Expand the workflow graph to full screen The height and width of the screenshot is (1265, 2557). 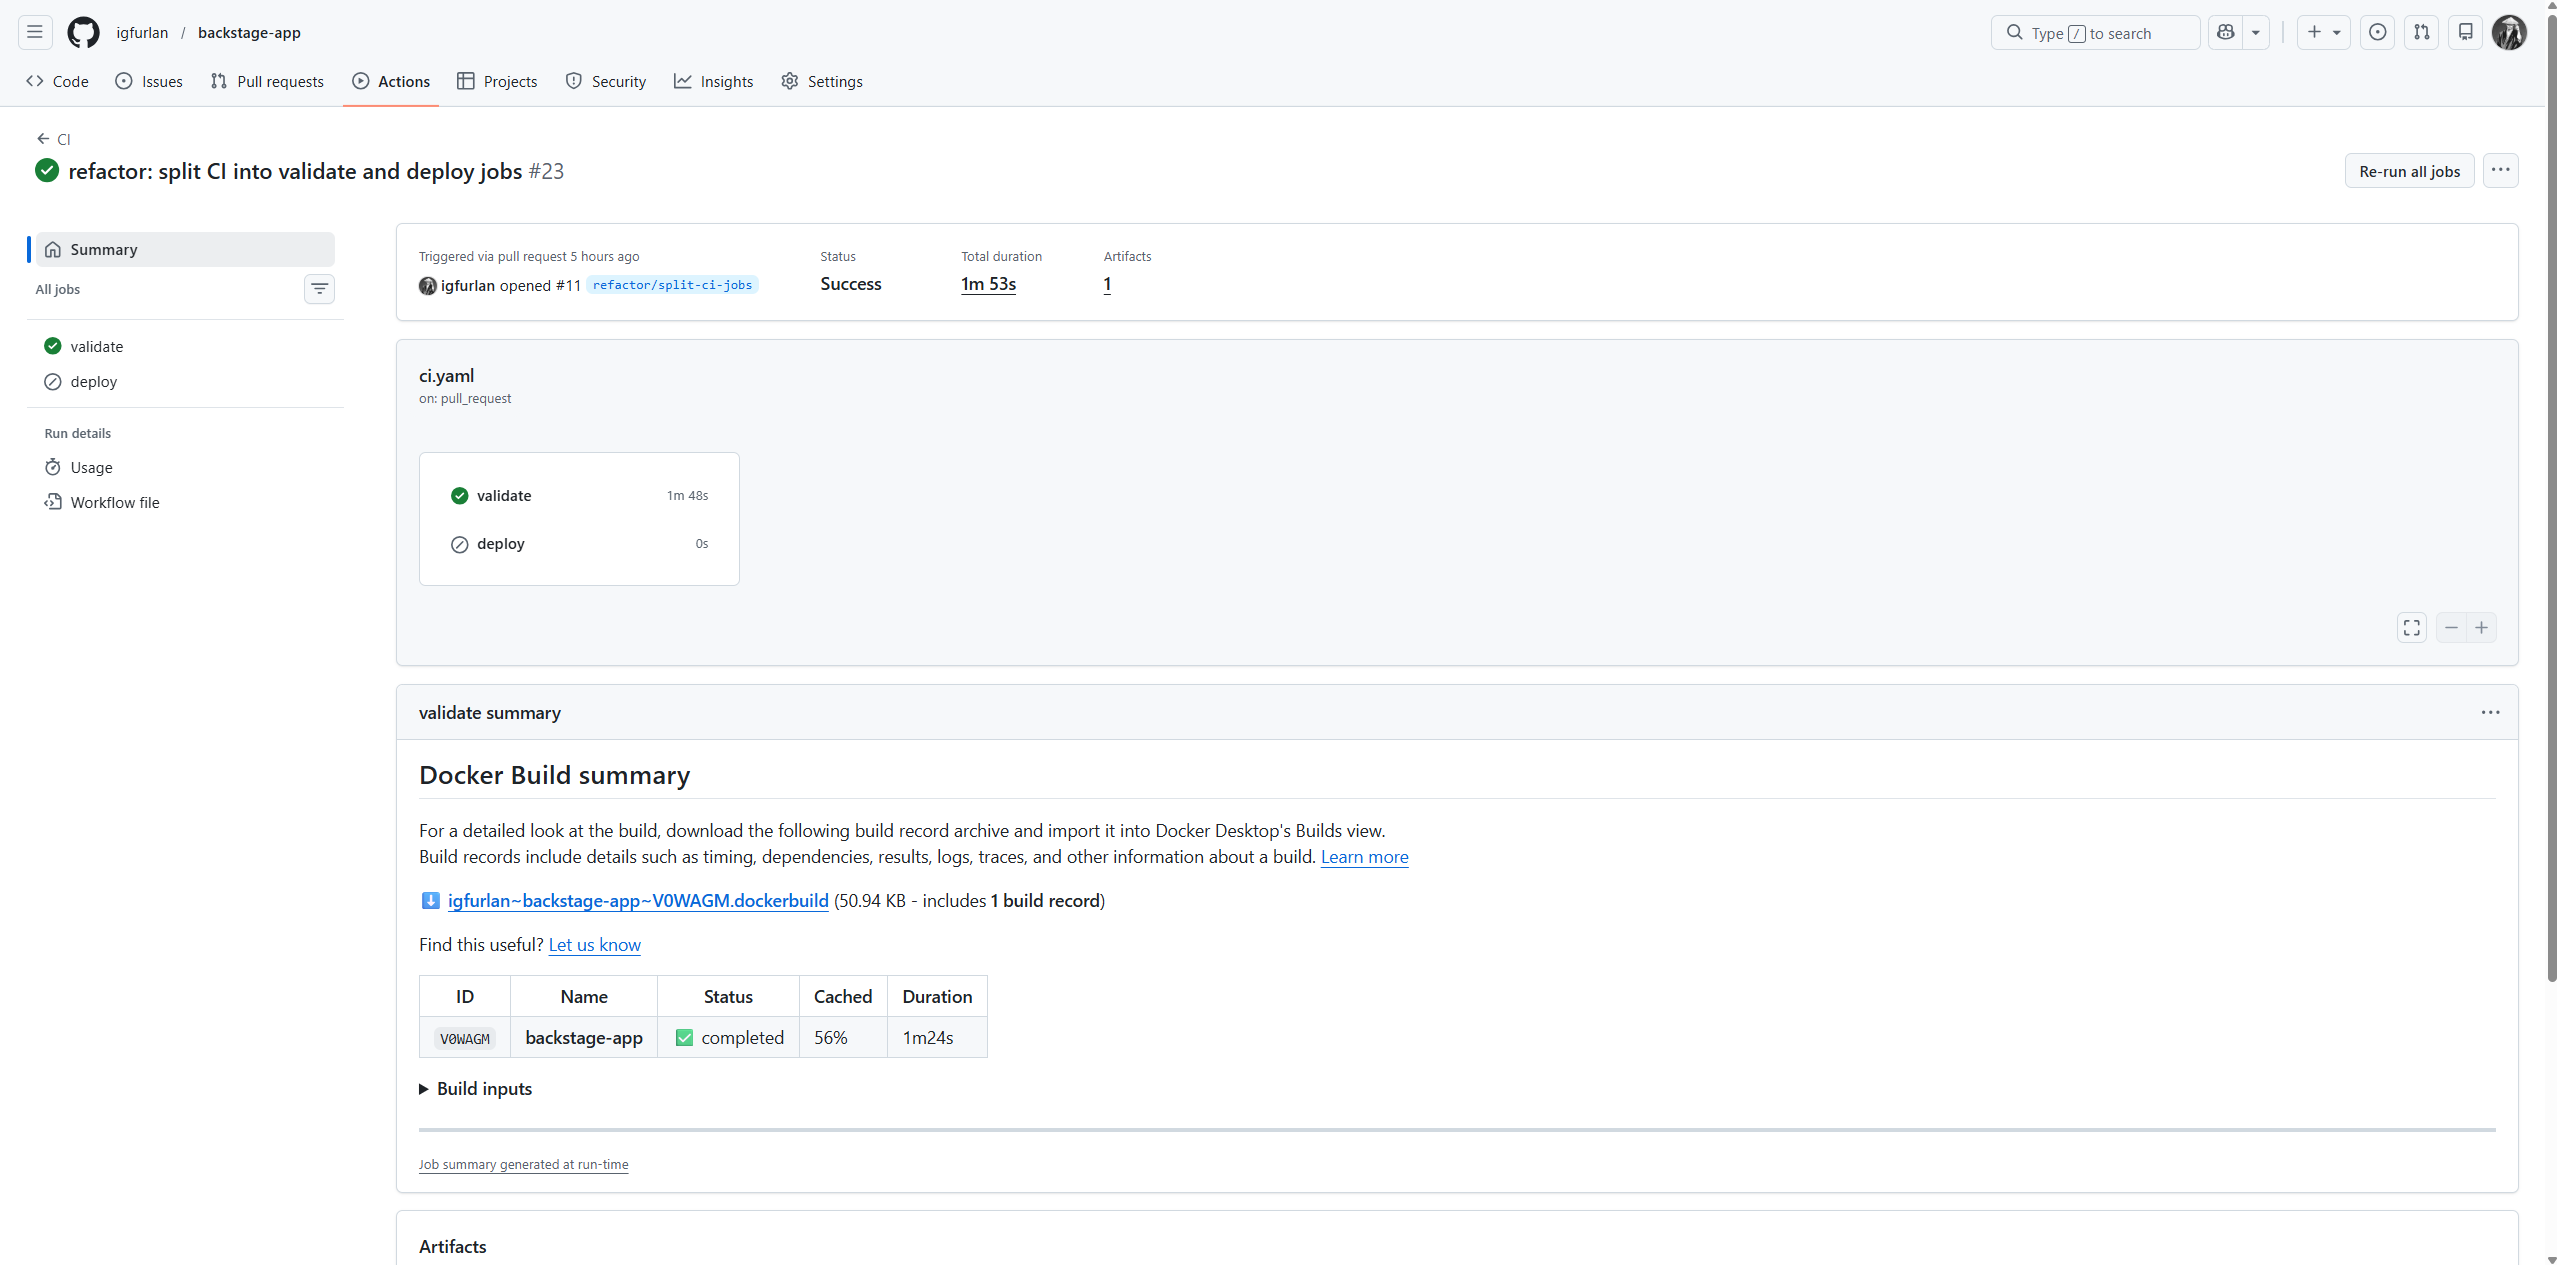pos(2411,627)
